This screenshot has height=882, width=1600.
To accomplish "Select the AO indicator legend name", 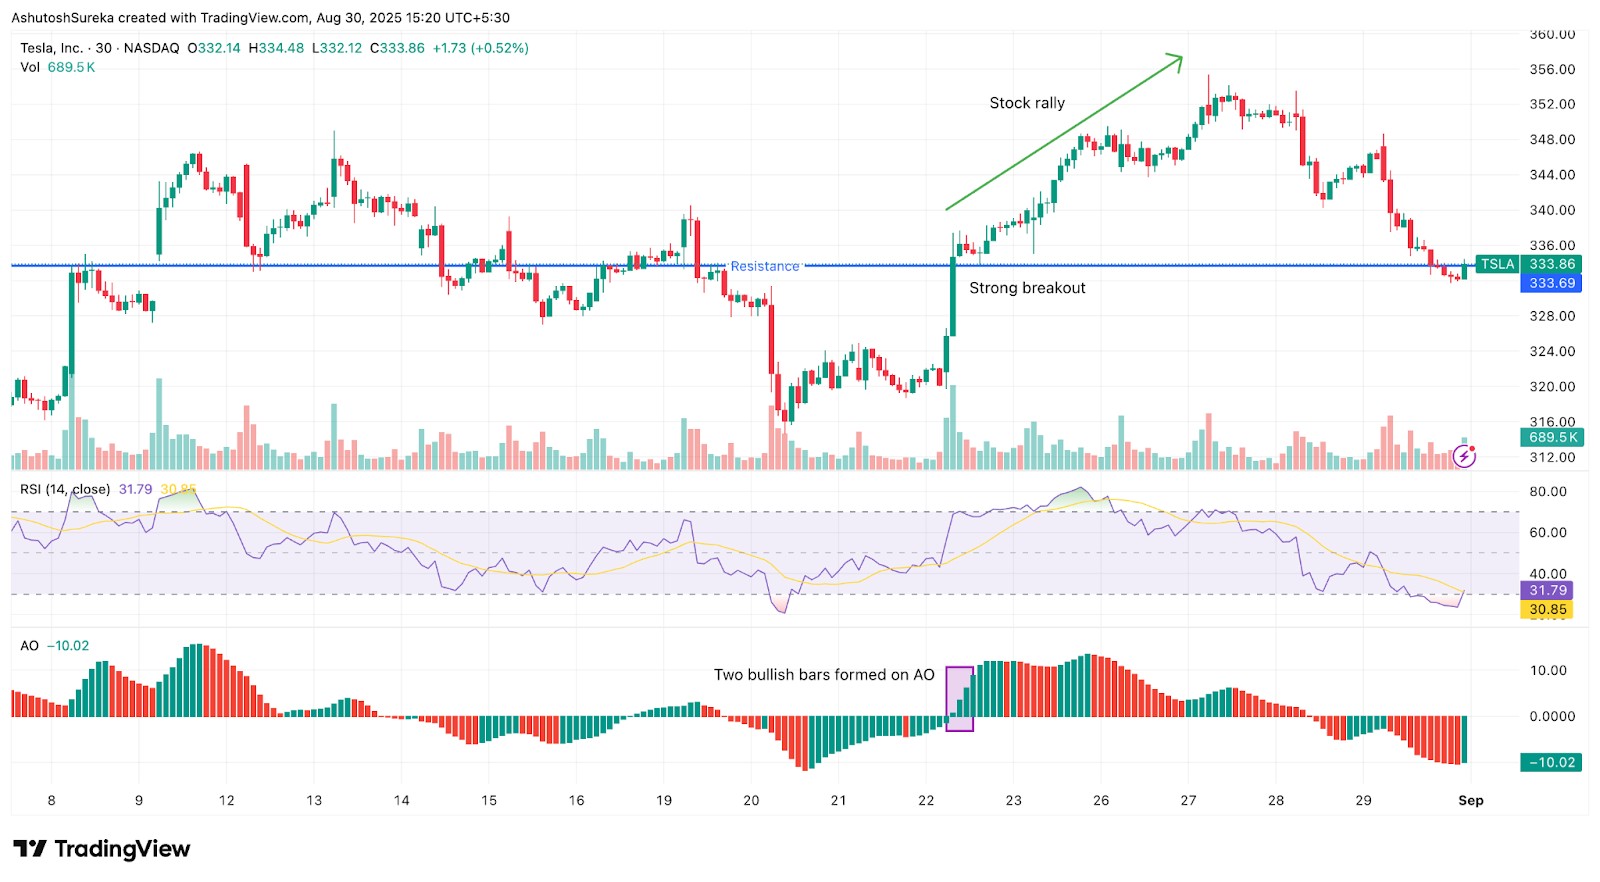I will [30, 646].
